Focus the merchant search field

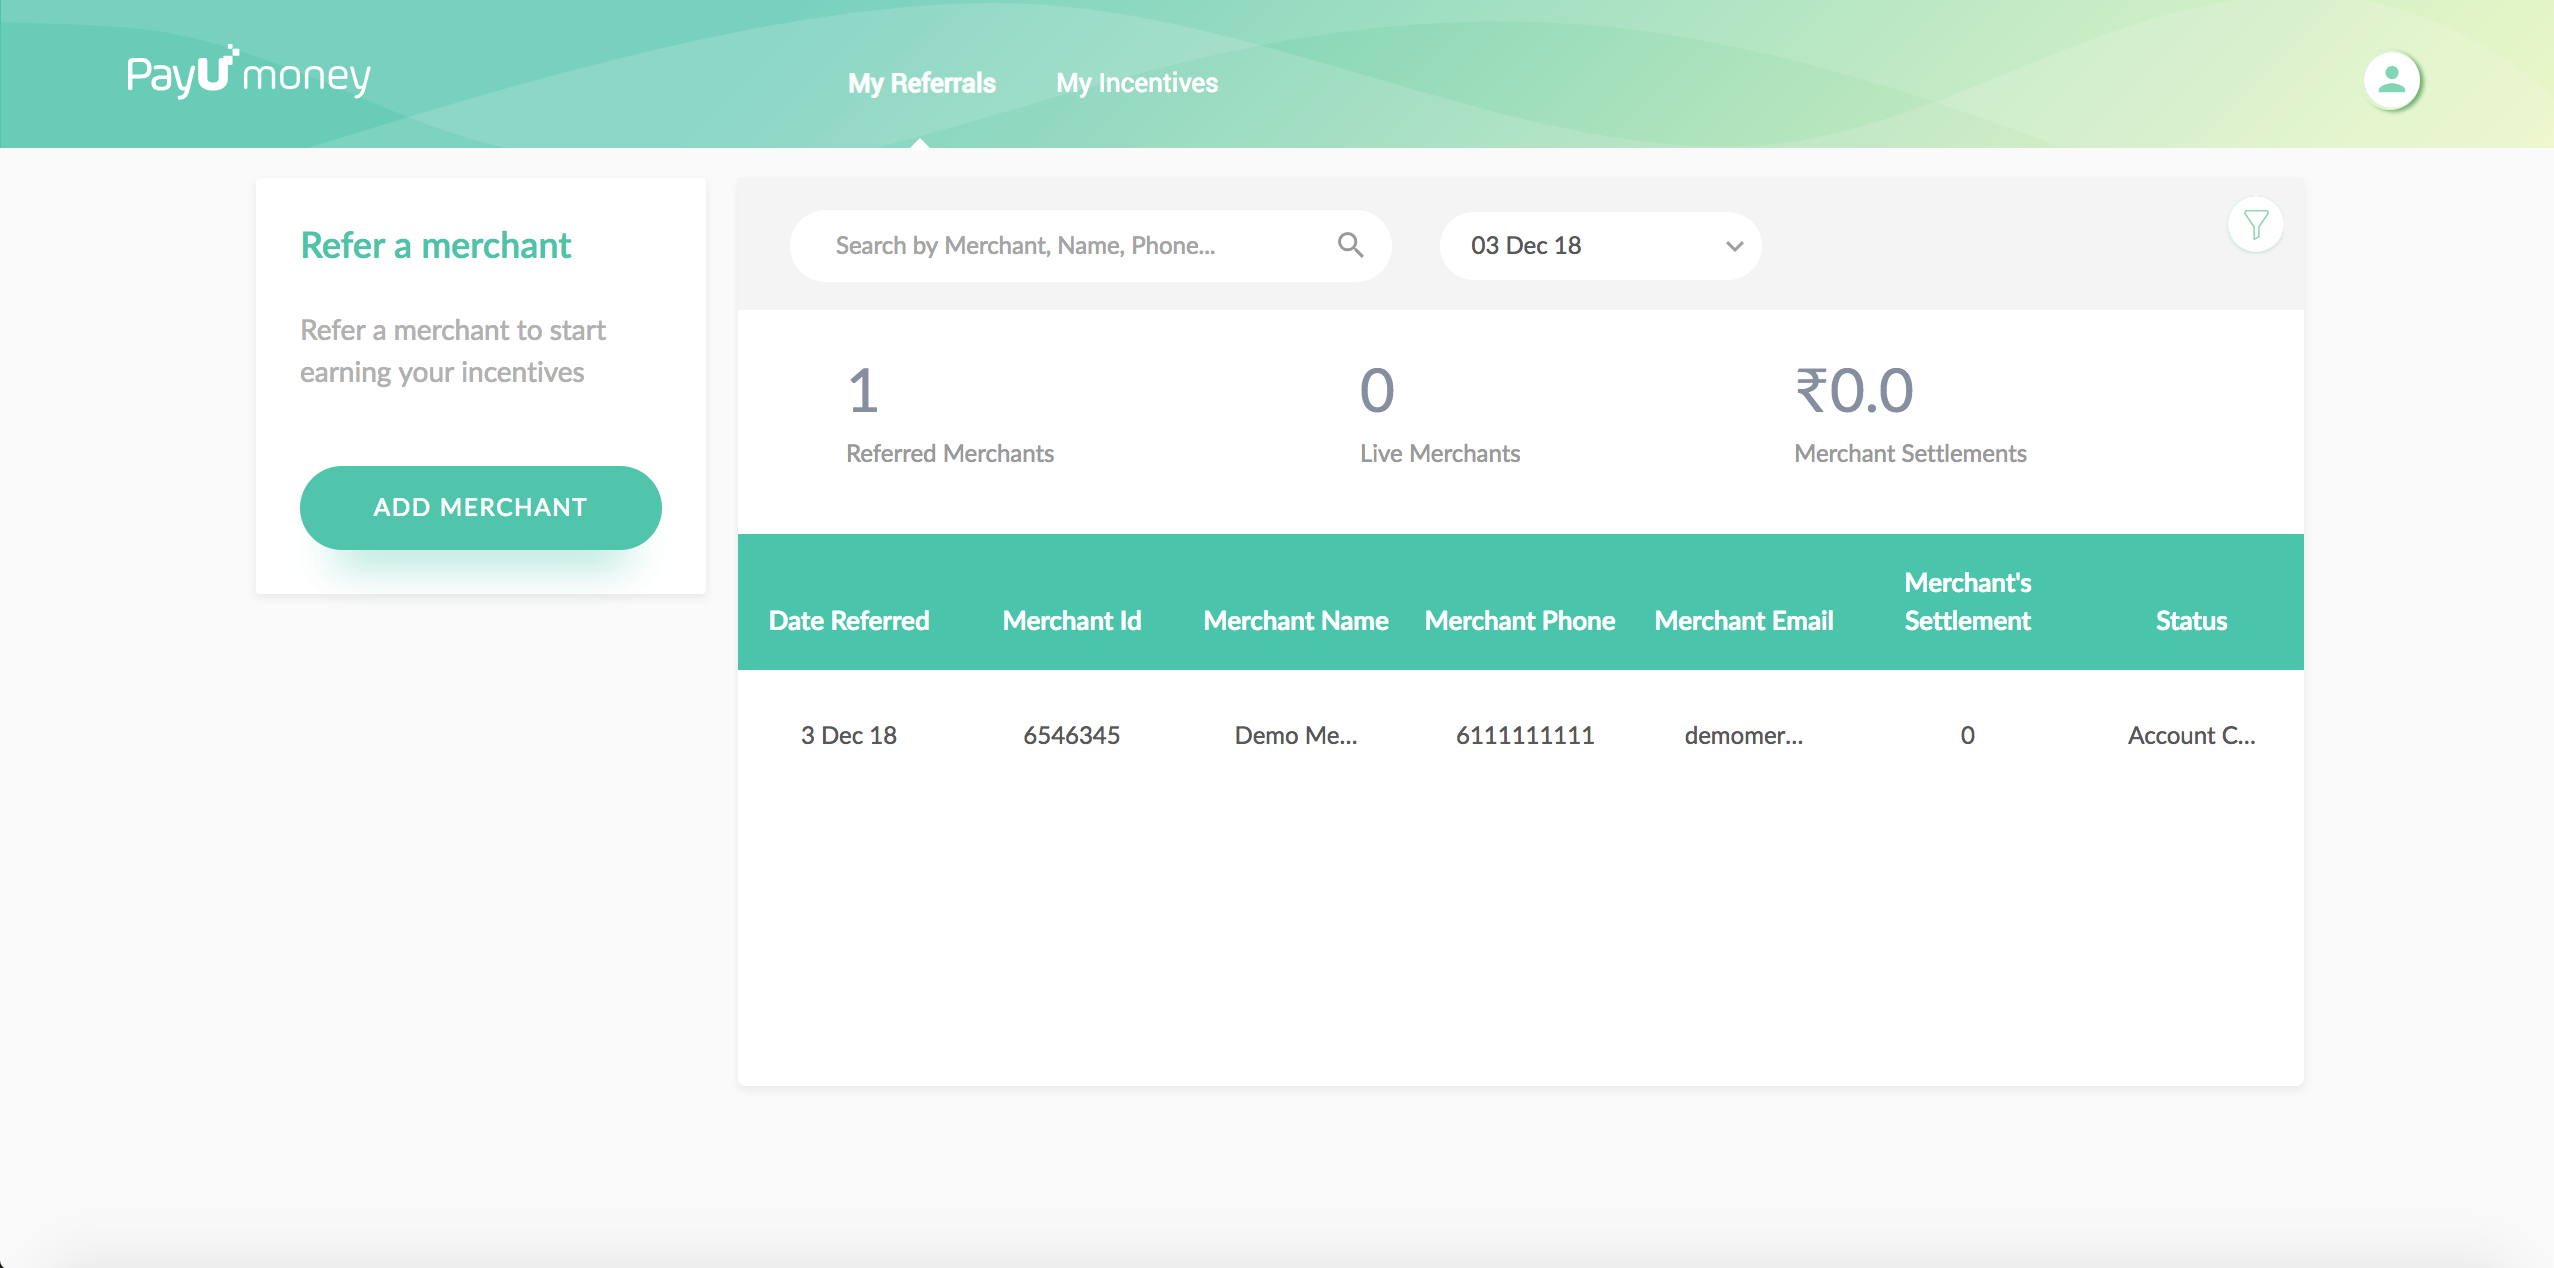click(x=1090, y=245)
